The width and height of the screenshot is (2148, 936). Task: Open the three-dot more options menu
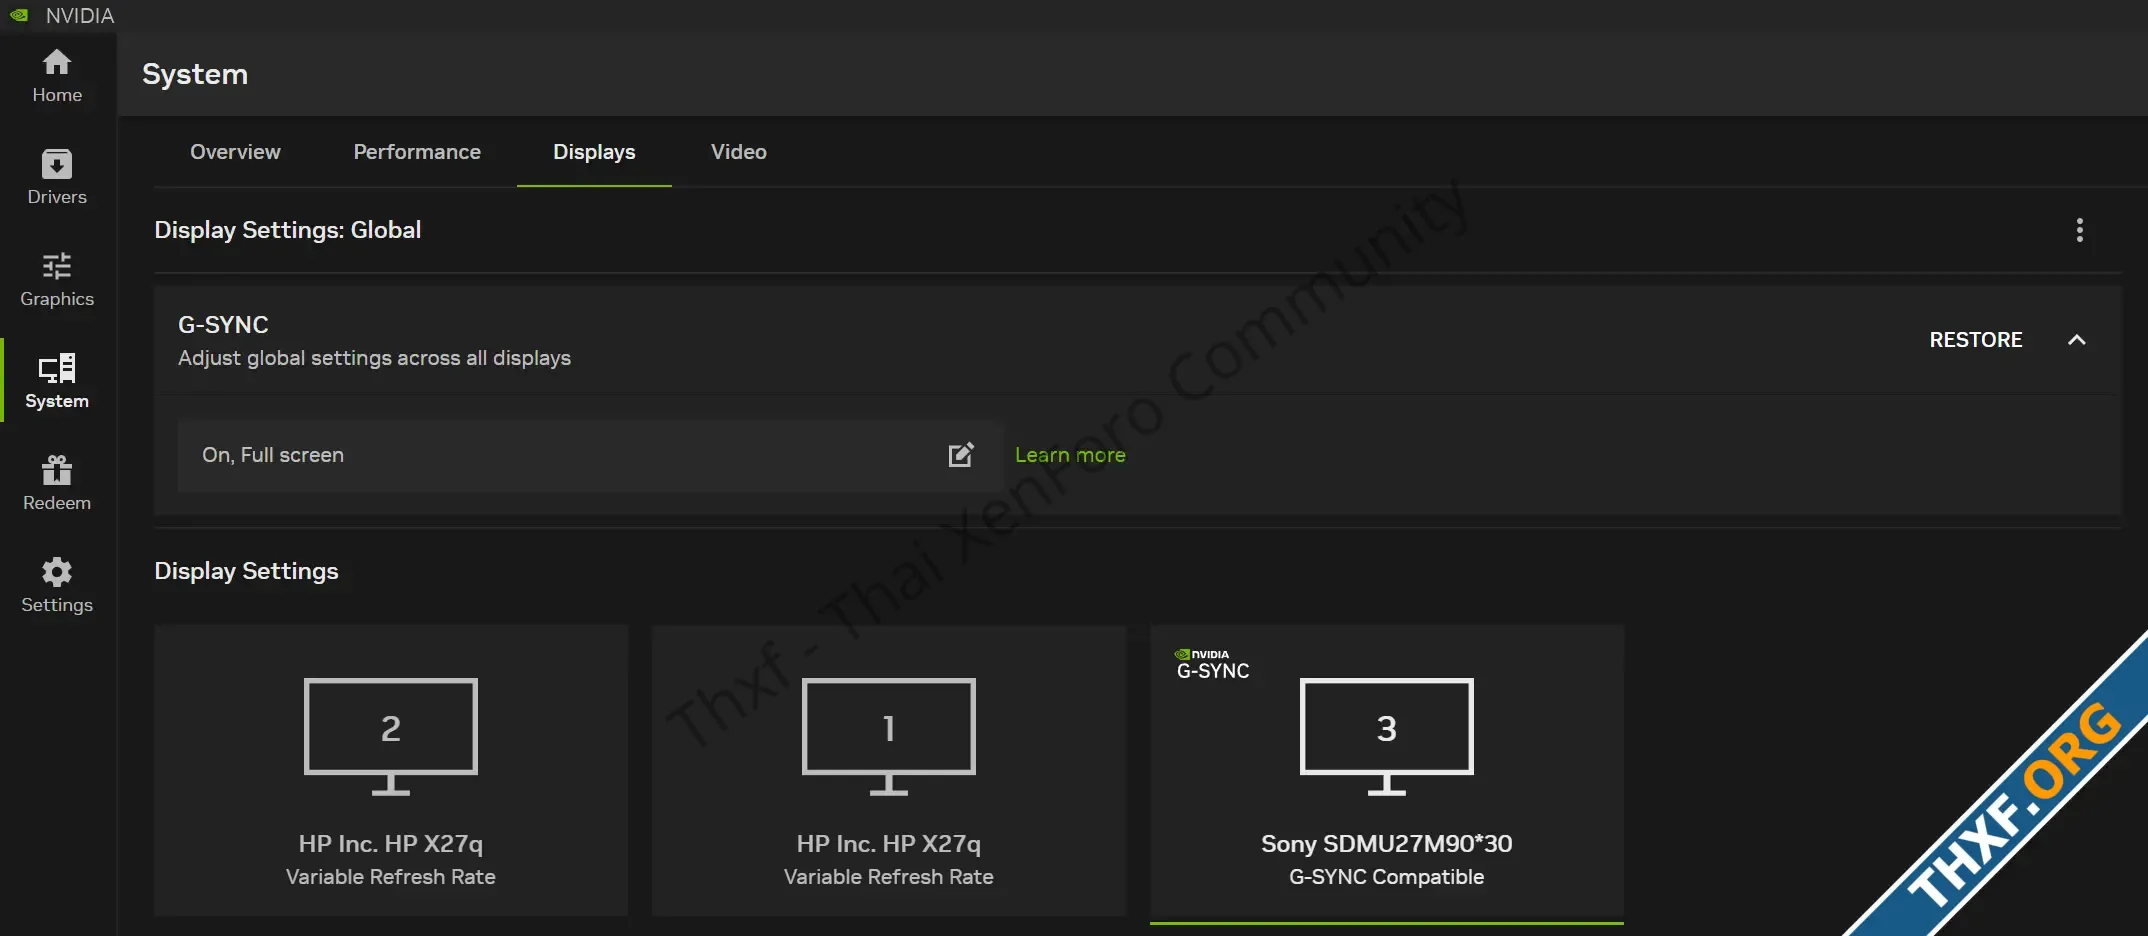point(2079,230)
